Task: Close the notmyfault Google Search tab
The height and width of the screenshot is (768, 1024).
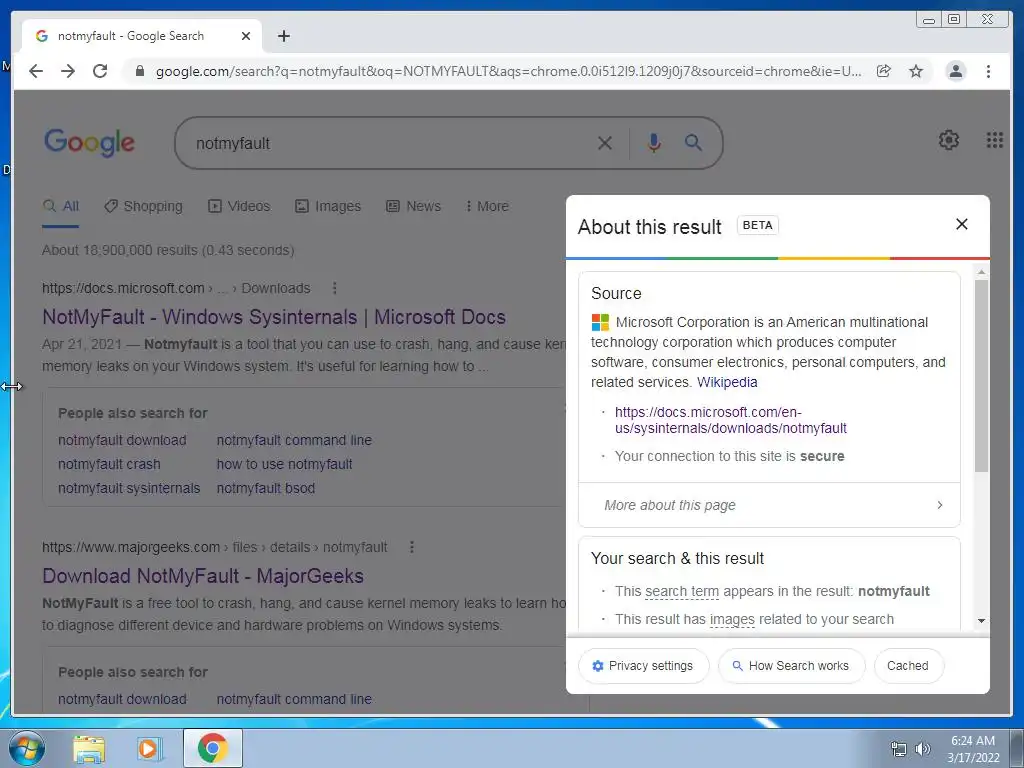Action: pyautogui.click(x=246, y=36)
